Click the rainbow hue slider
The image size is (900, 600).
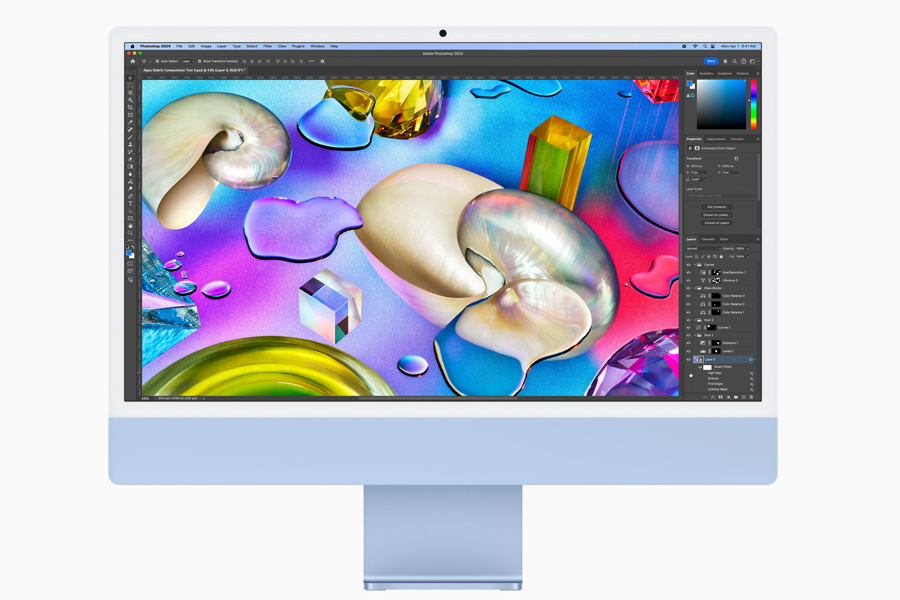[x=754, y=104]
